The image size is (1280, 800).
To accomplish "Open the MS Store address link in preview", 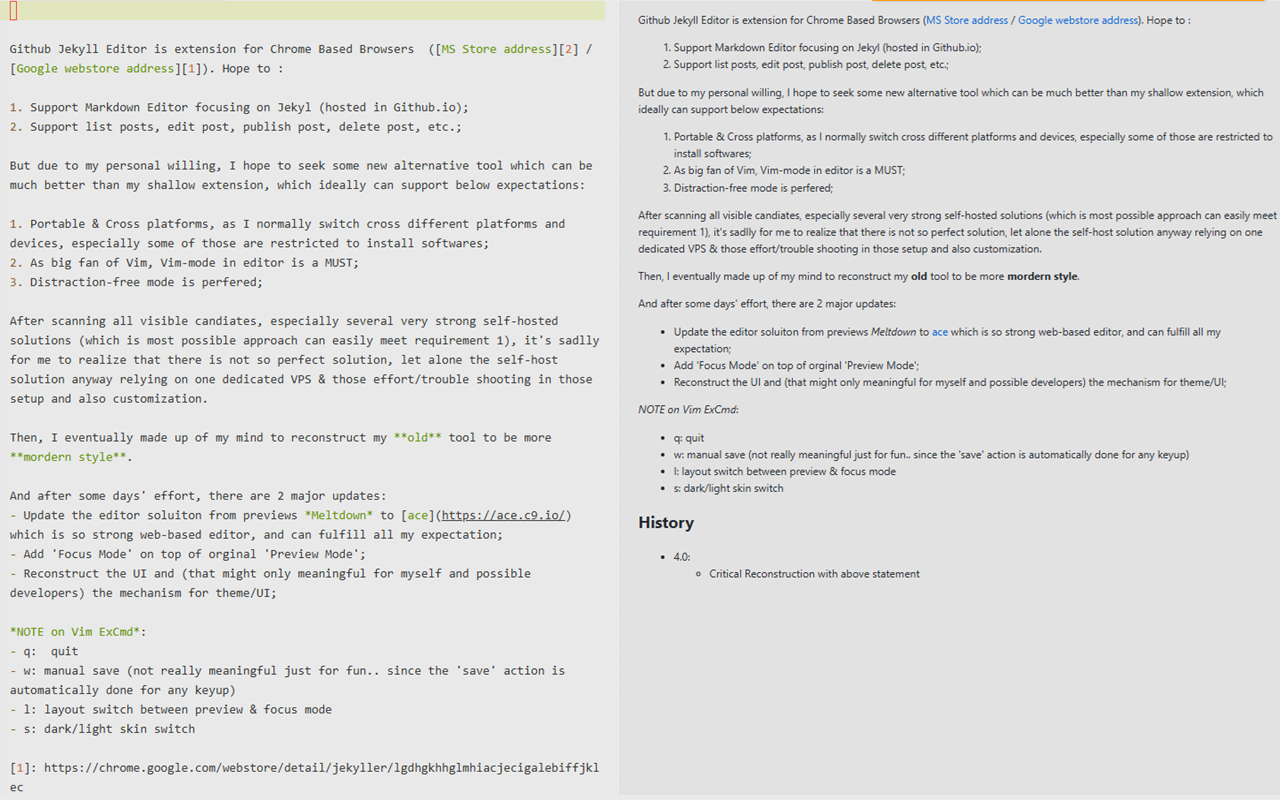I will (x=966, y=19).
